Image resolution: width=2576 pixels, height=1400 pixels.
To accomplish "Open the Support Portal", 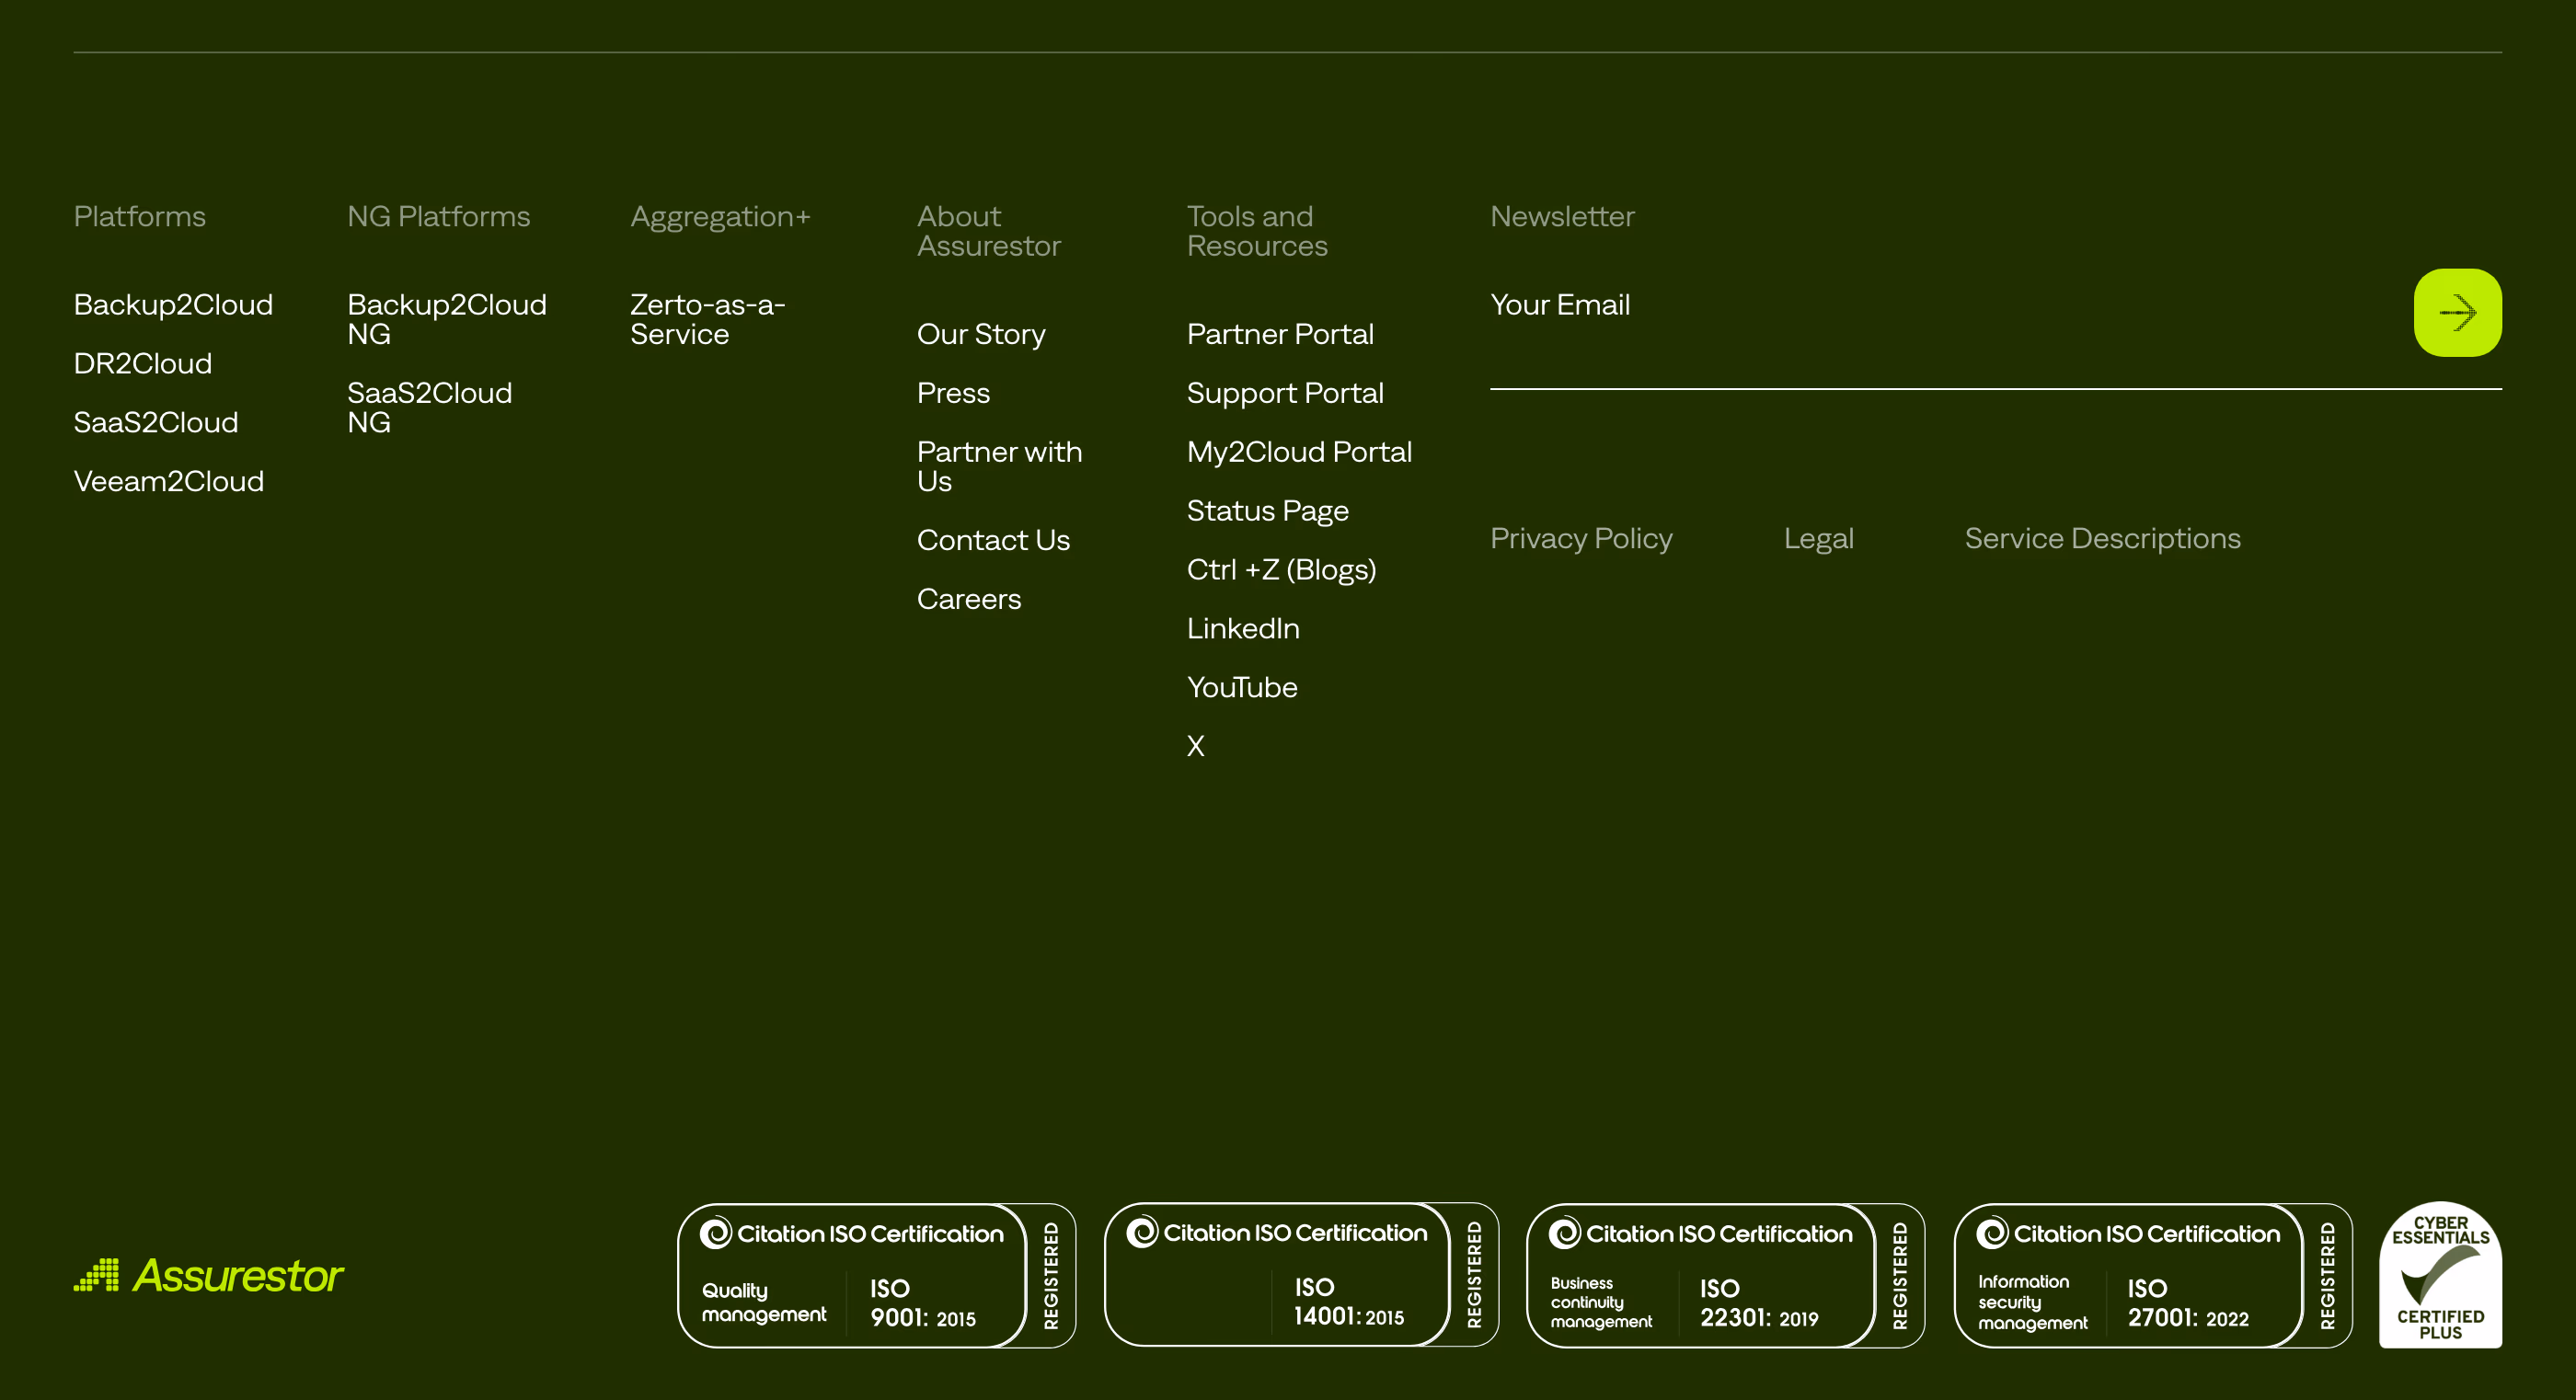I will [x=1285, y=393].
